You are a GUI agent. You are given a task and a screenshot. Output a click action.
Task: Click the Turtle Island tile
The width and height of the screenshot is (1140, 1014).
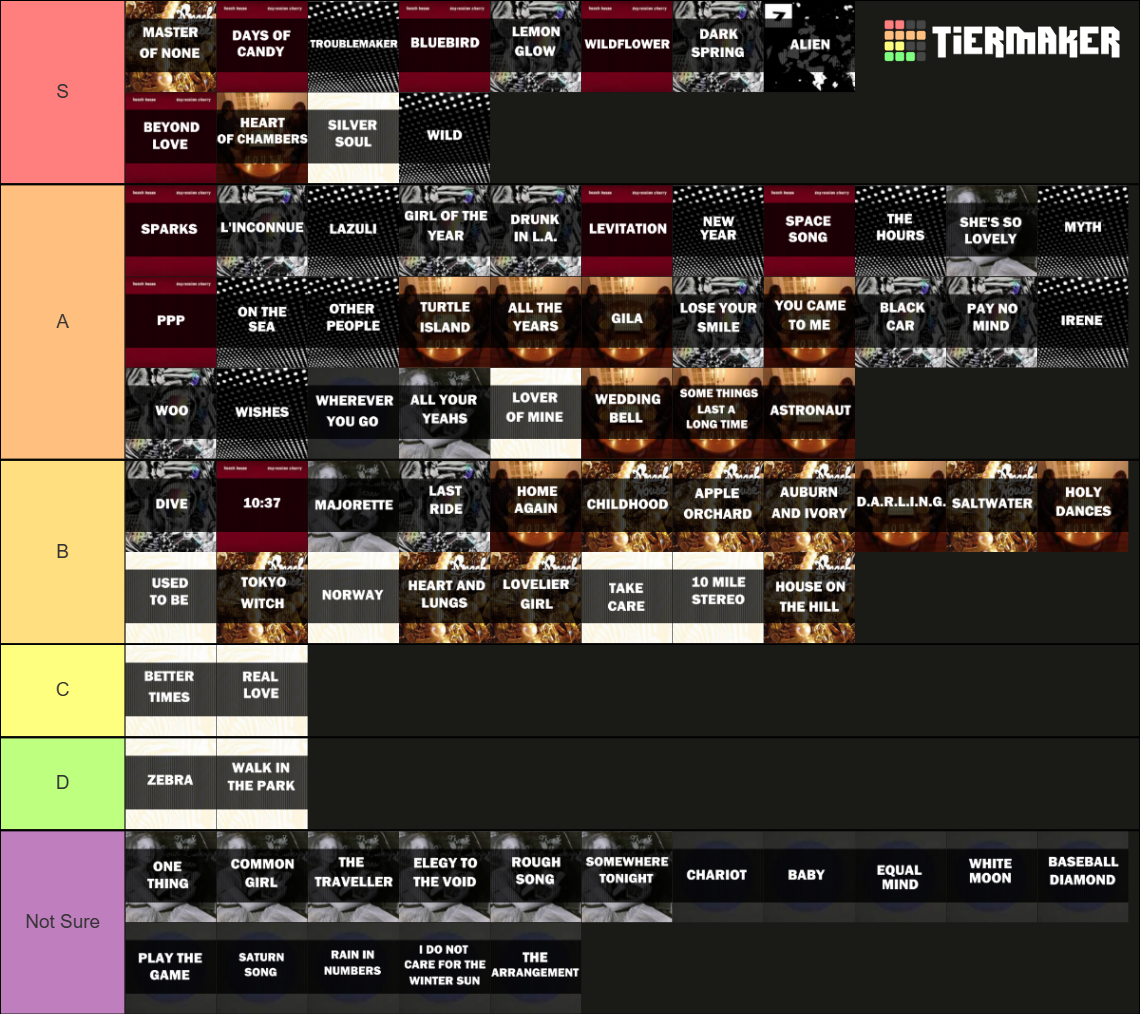pos(444,322)
